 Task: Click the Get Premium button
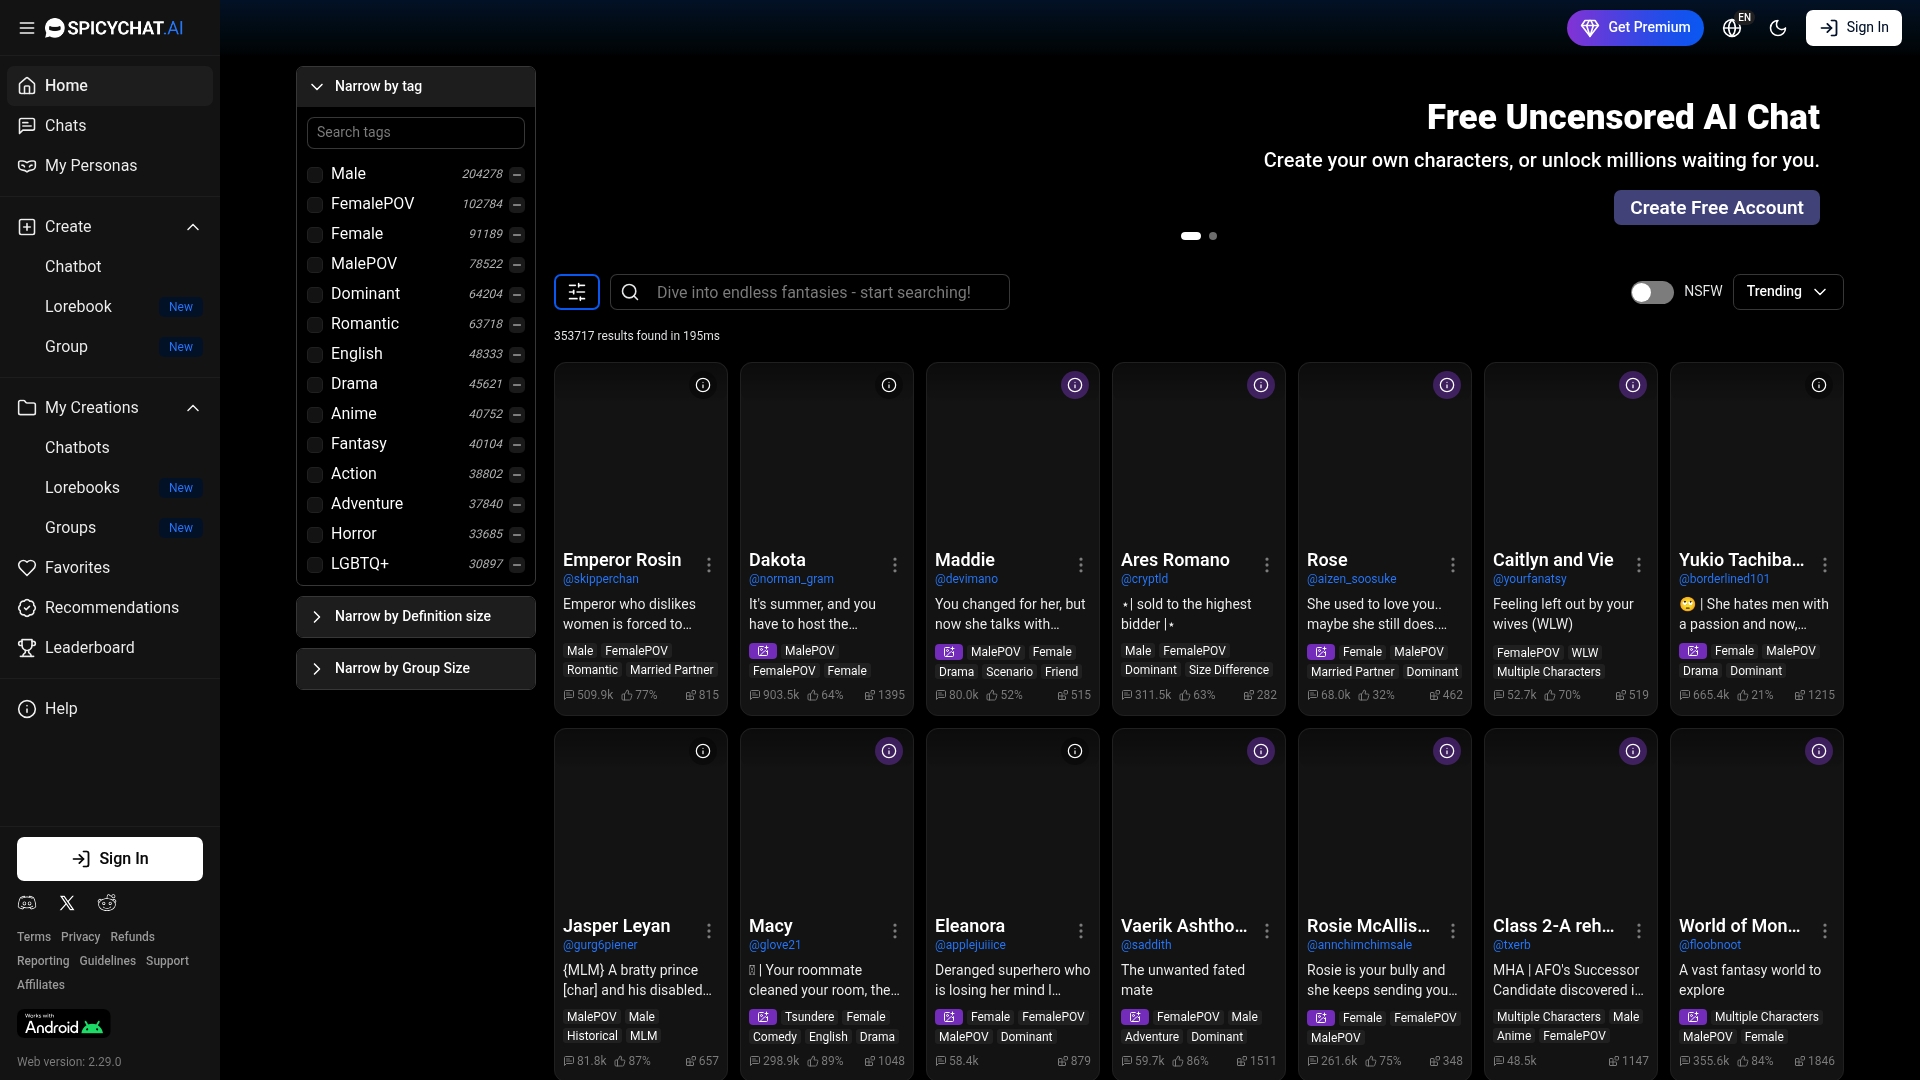(1635, 28)
